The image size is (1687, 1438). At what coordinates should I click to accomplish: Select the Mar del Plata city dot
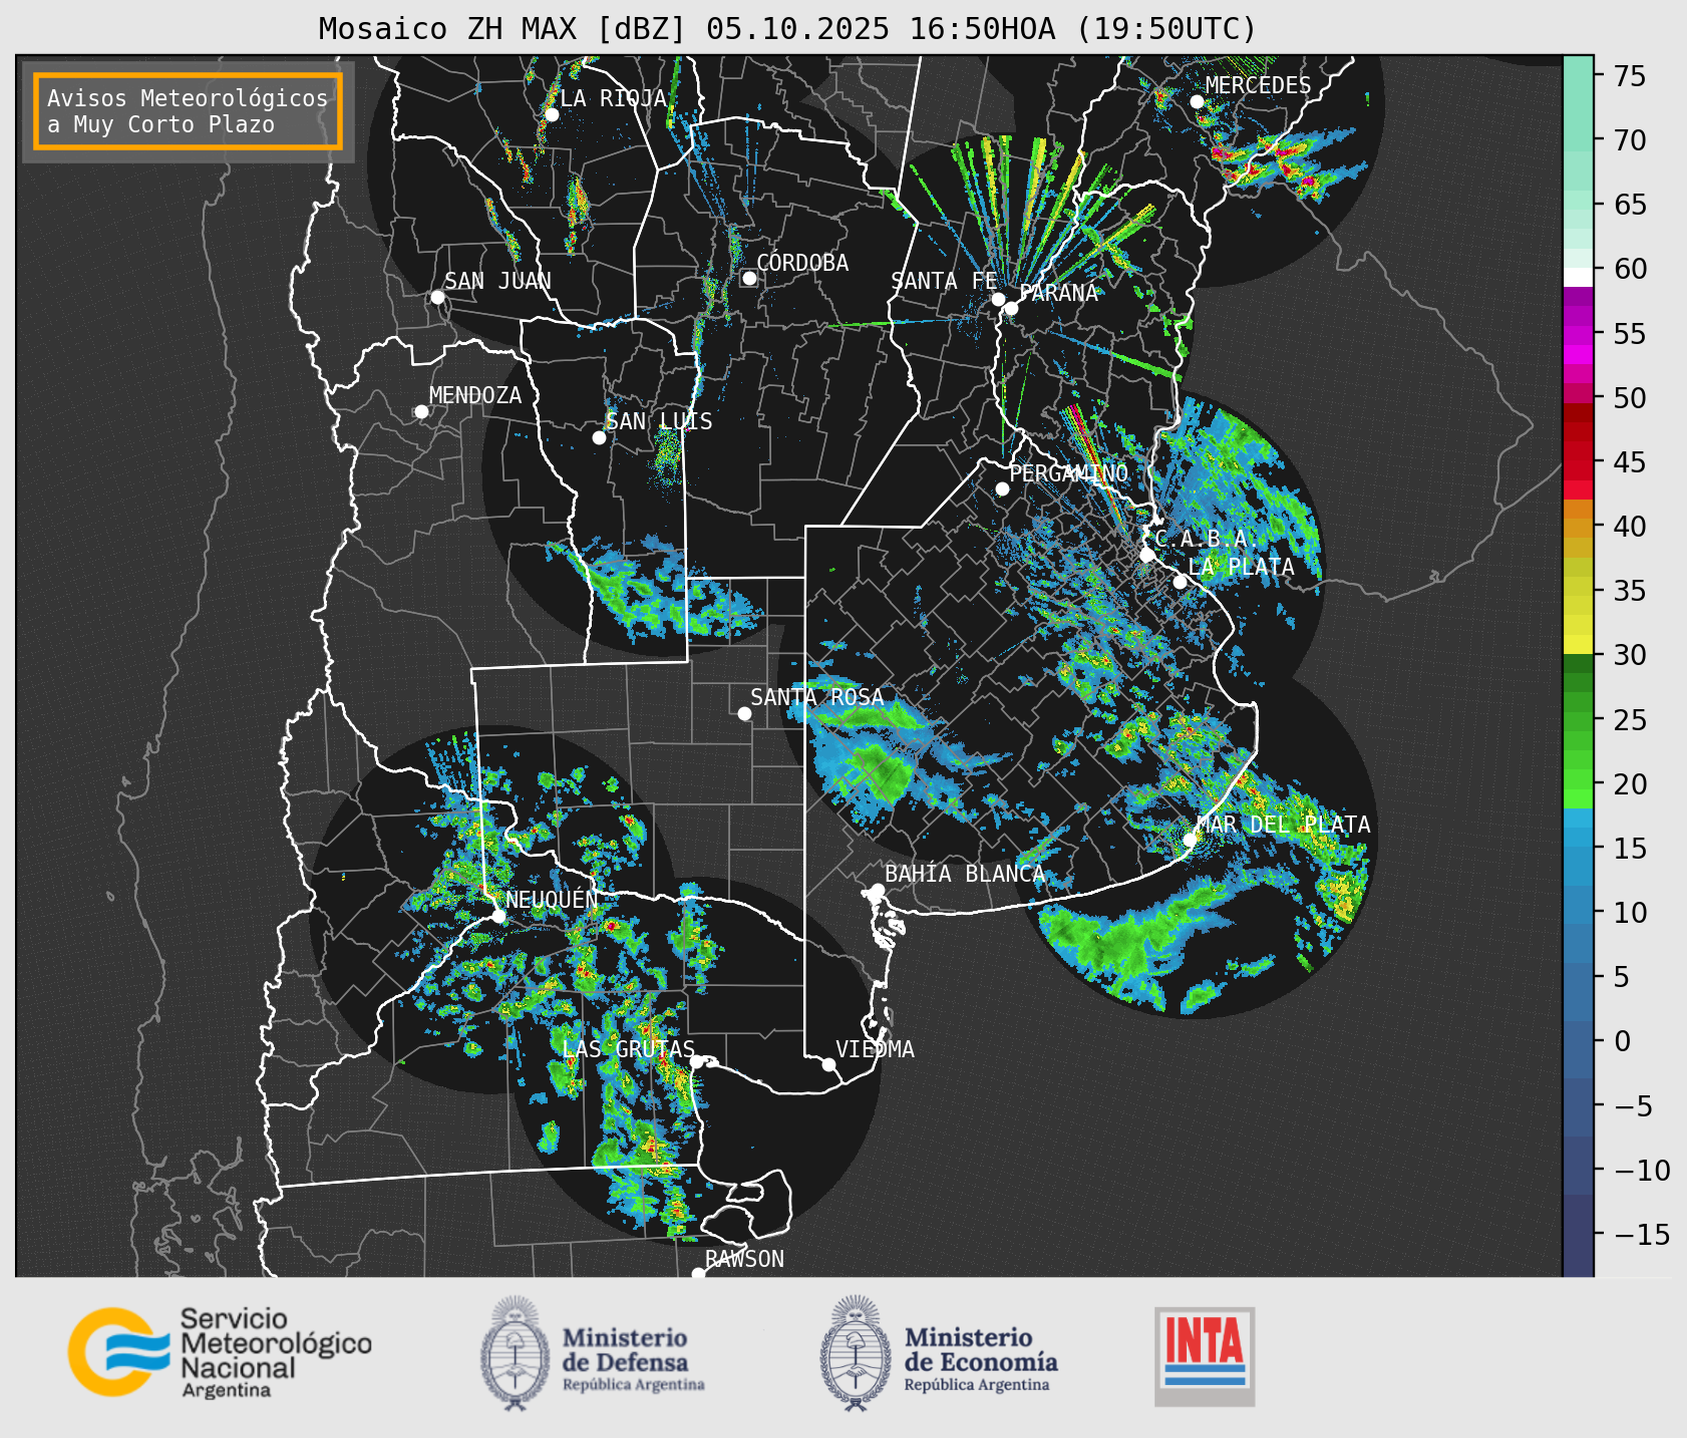tap(1190, 840)
